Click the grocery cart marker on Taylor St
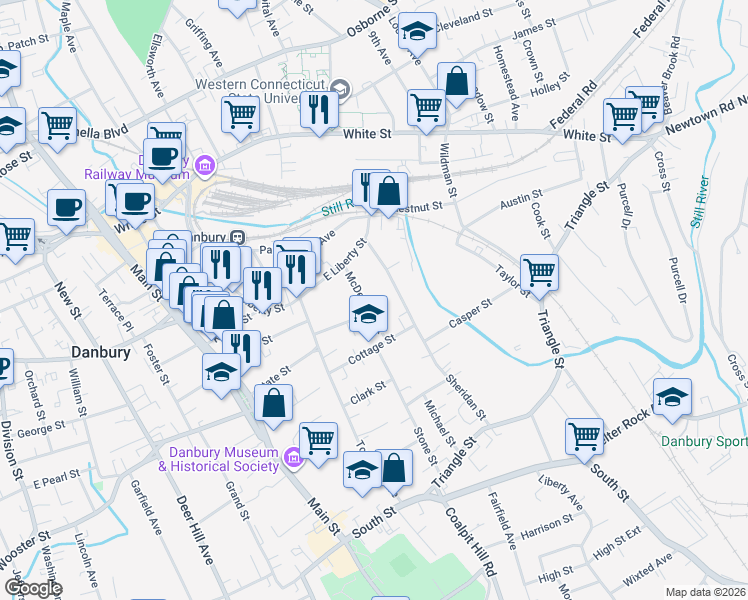 [539, 275]
